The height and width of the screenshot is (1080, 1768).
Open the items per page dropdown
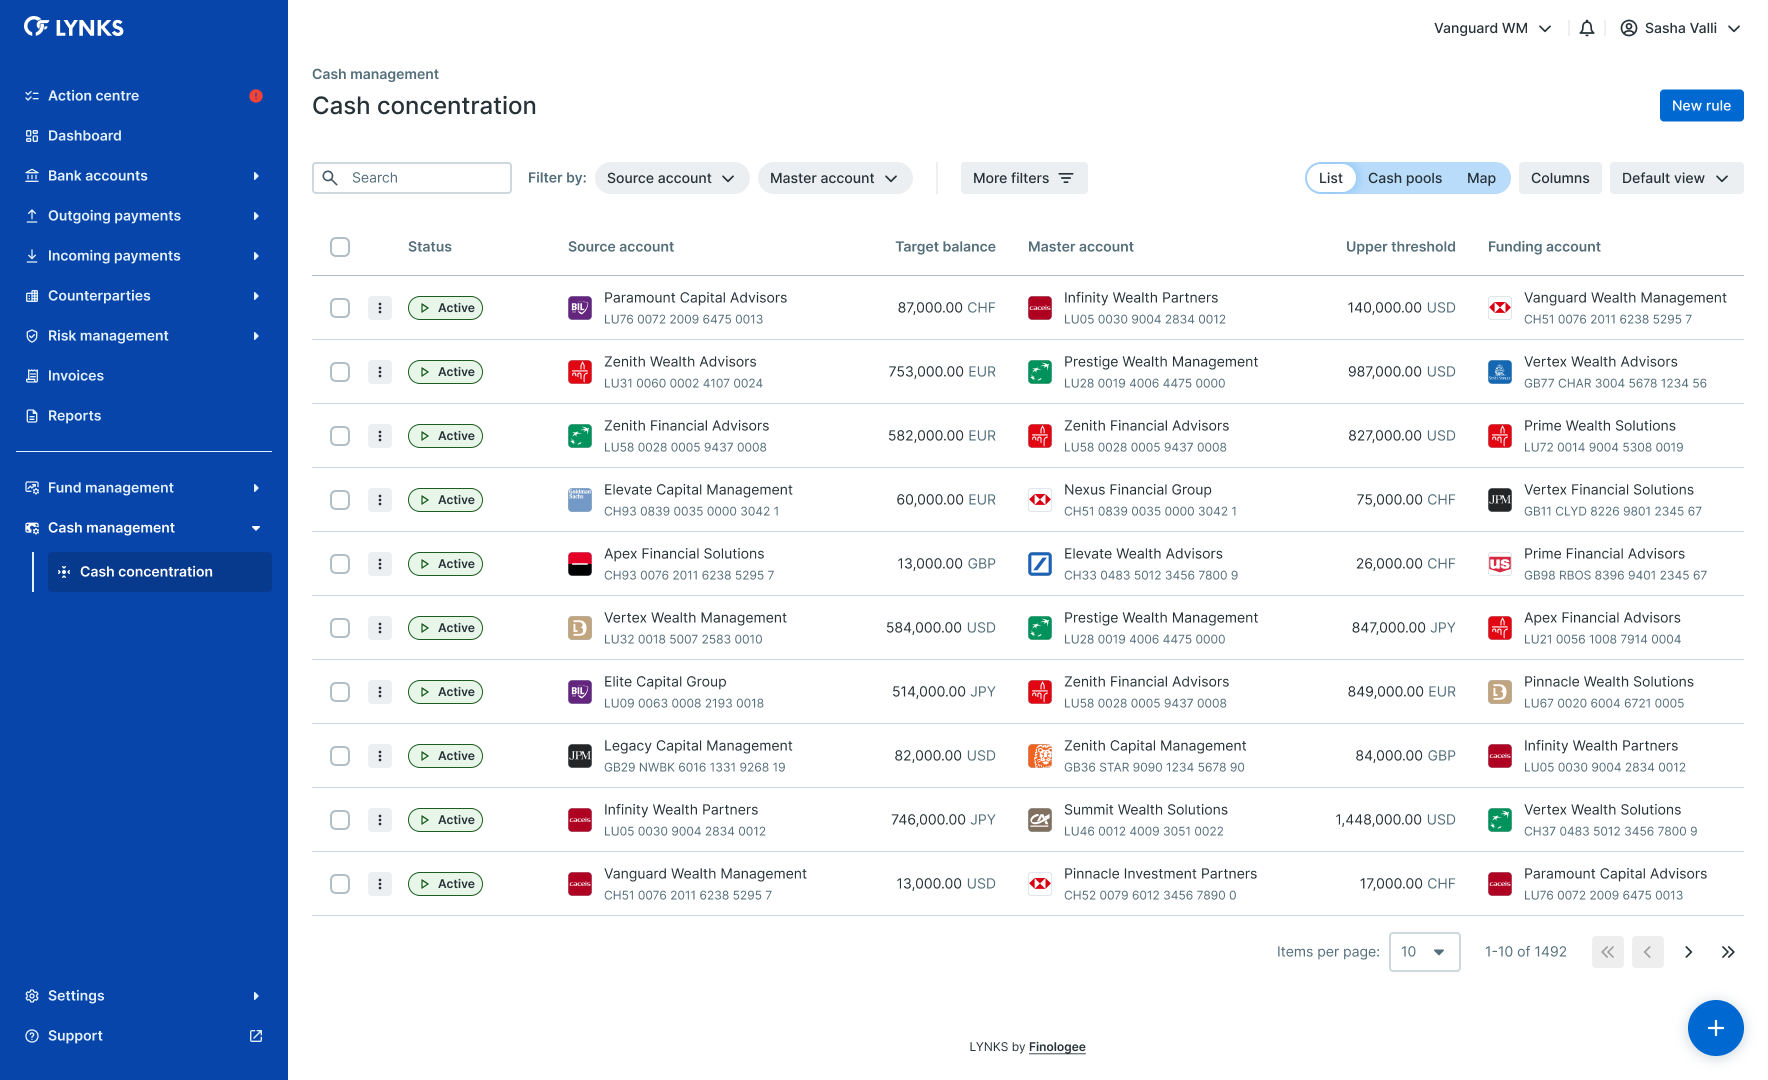pos(1425,952)
